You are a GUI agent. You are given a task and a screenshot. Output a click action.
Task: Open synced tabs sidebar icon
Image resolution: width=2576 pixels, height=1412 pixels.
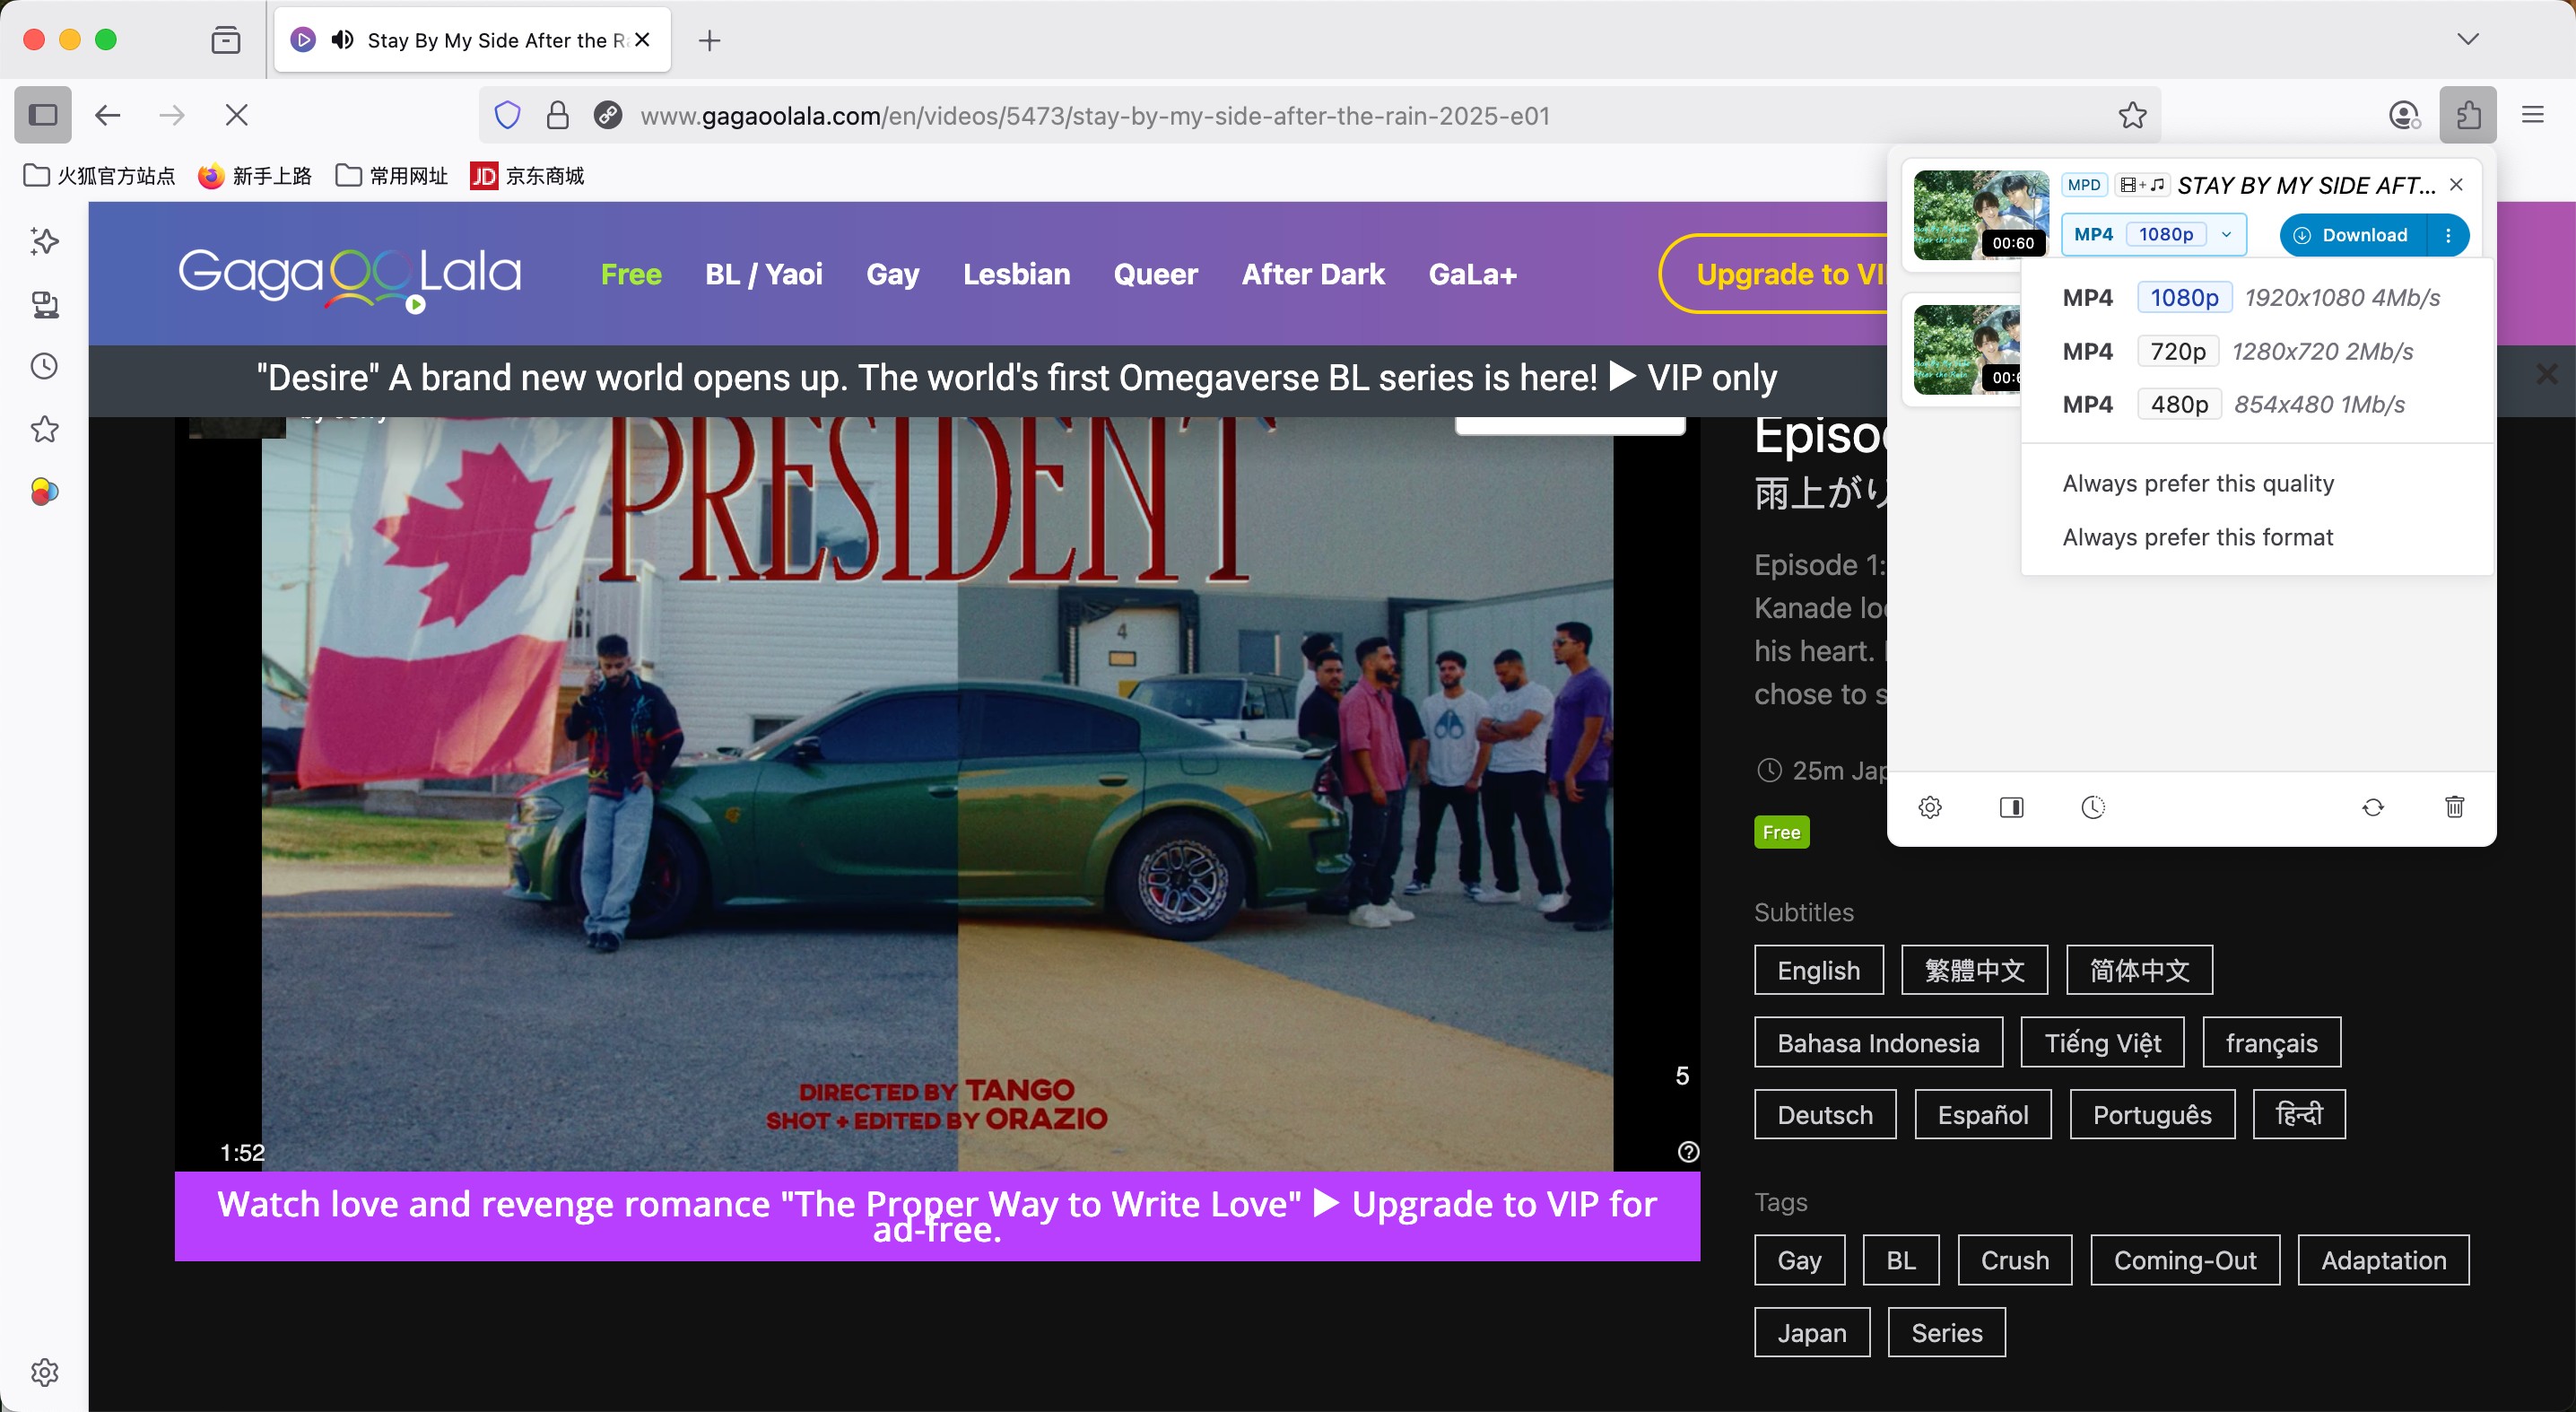pos(44,304)
